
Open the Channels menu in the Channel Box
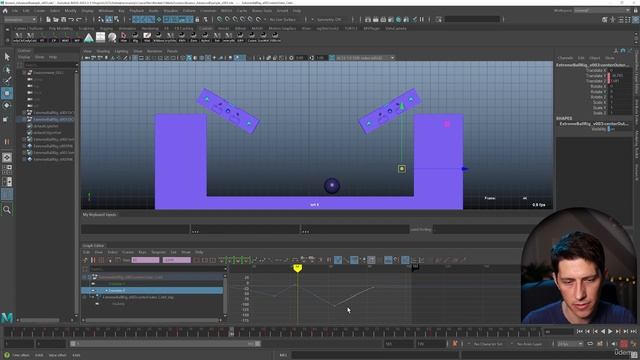coord(565,58)
